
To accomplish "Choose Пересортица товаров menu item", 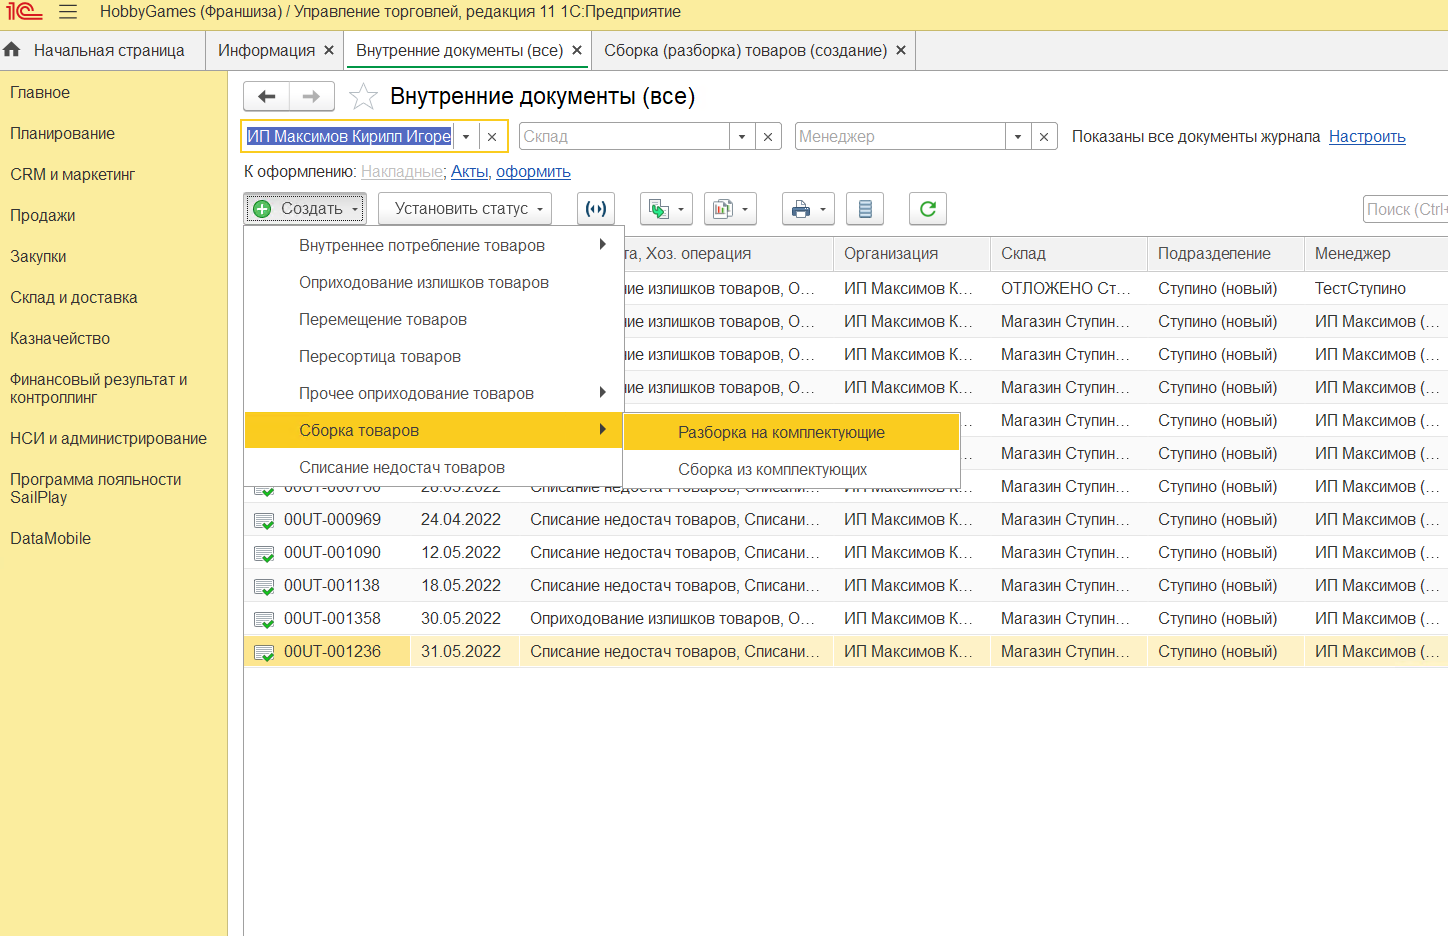I will click(x=433, y=356).
